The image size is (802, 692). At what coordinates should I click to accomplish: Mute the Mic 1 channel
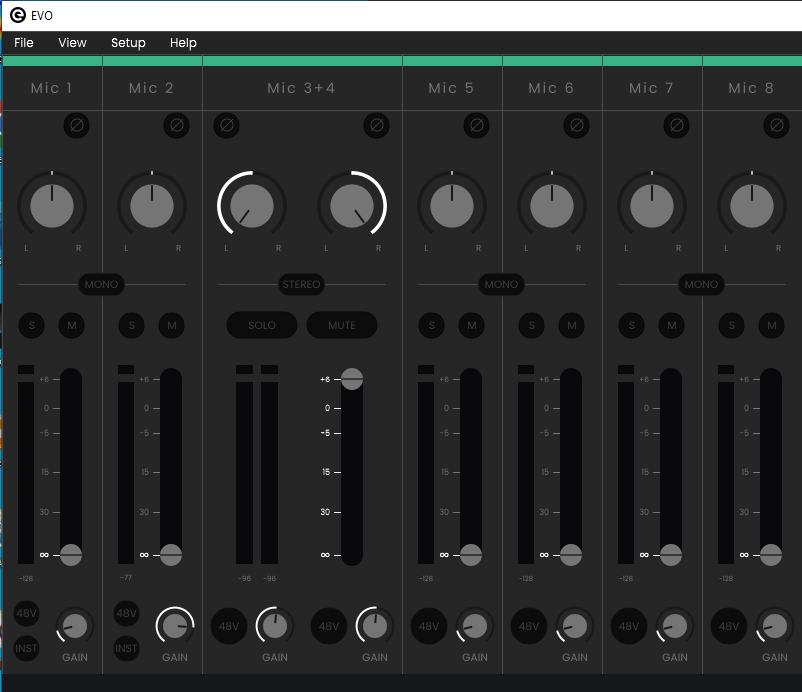[72, 325]
